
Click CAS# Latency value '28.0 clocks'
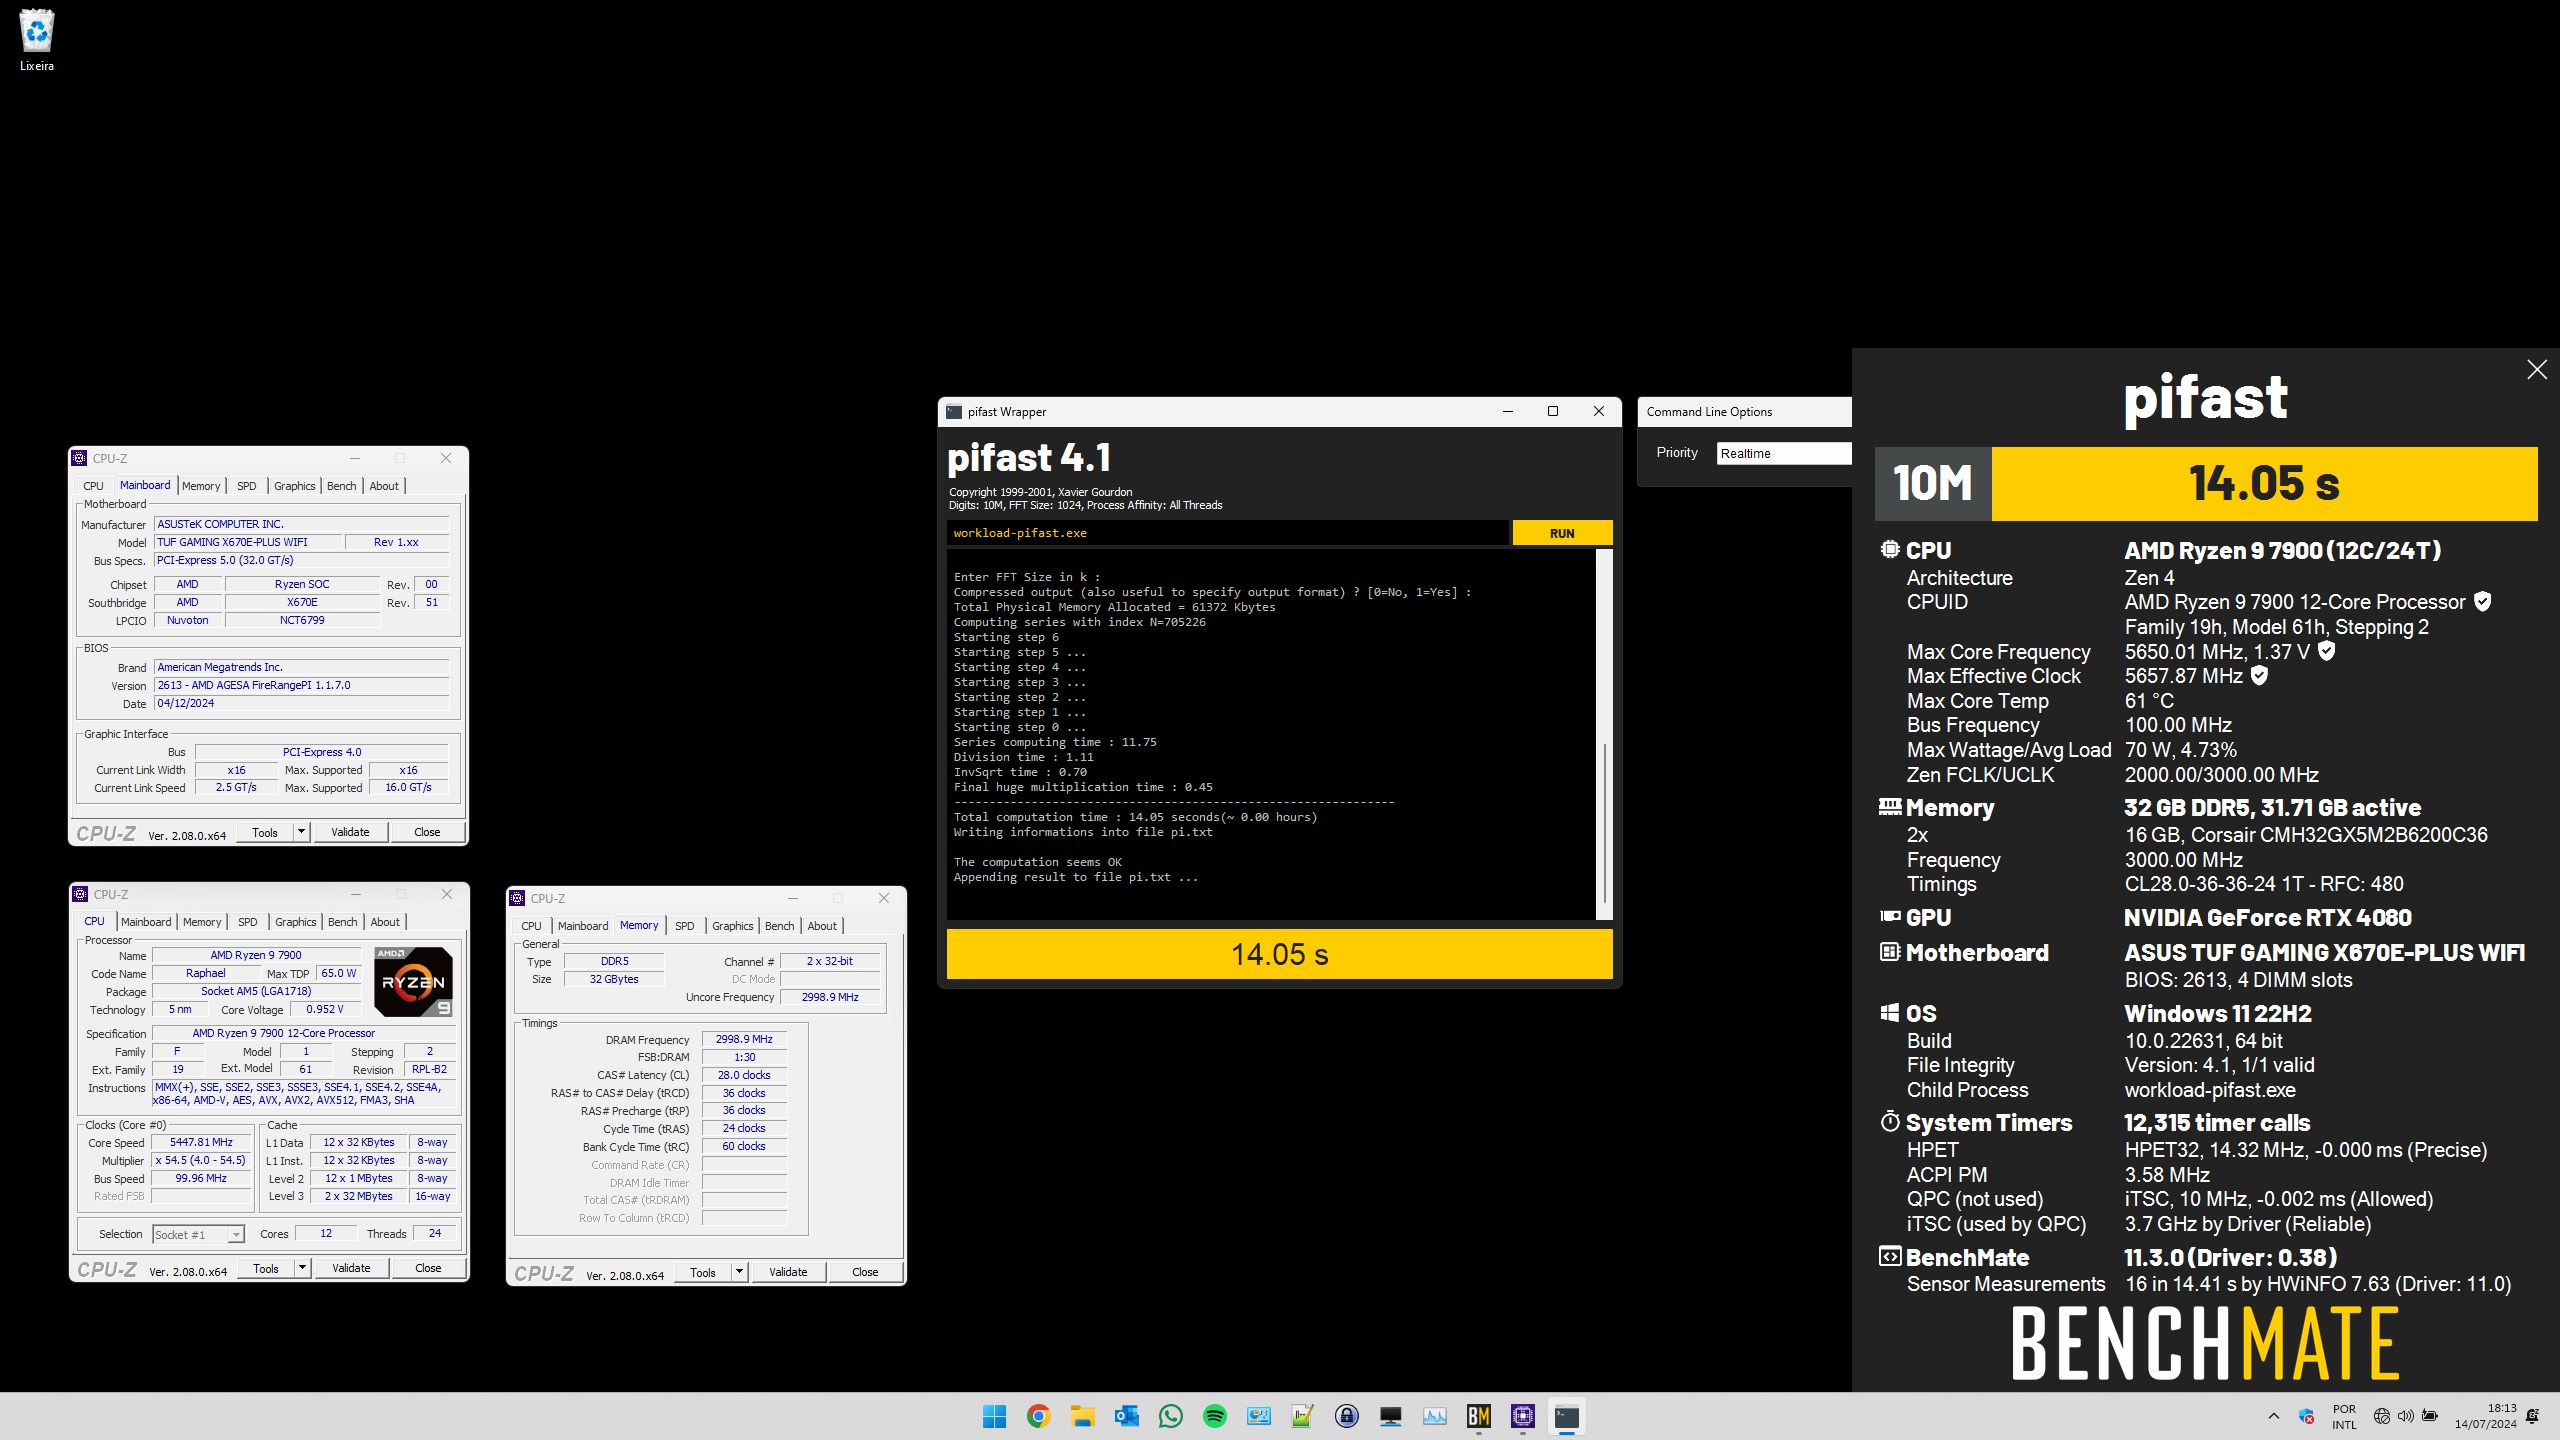[744, 1075]
